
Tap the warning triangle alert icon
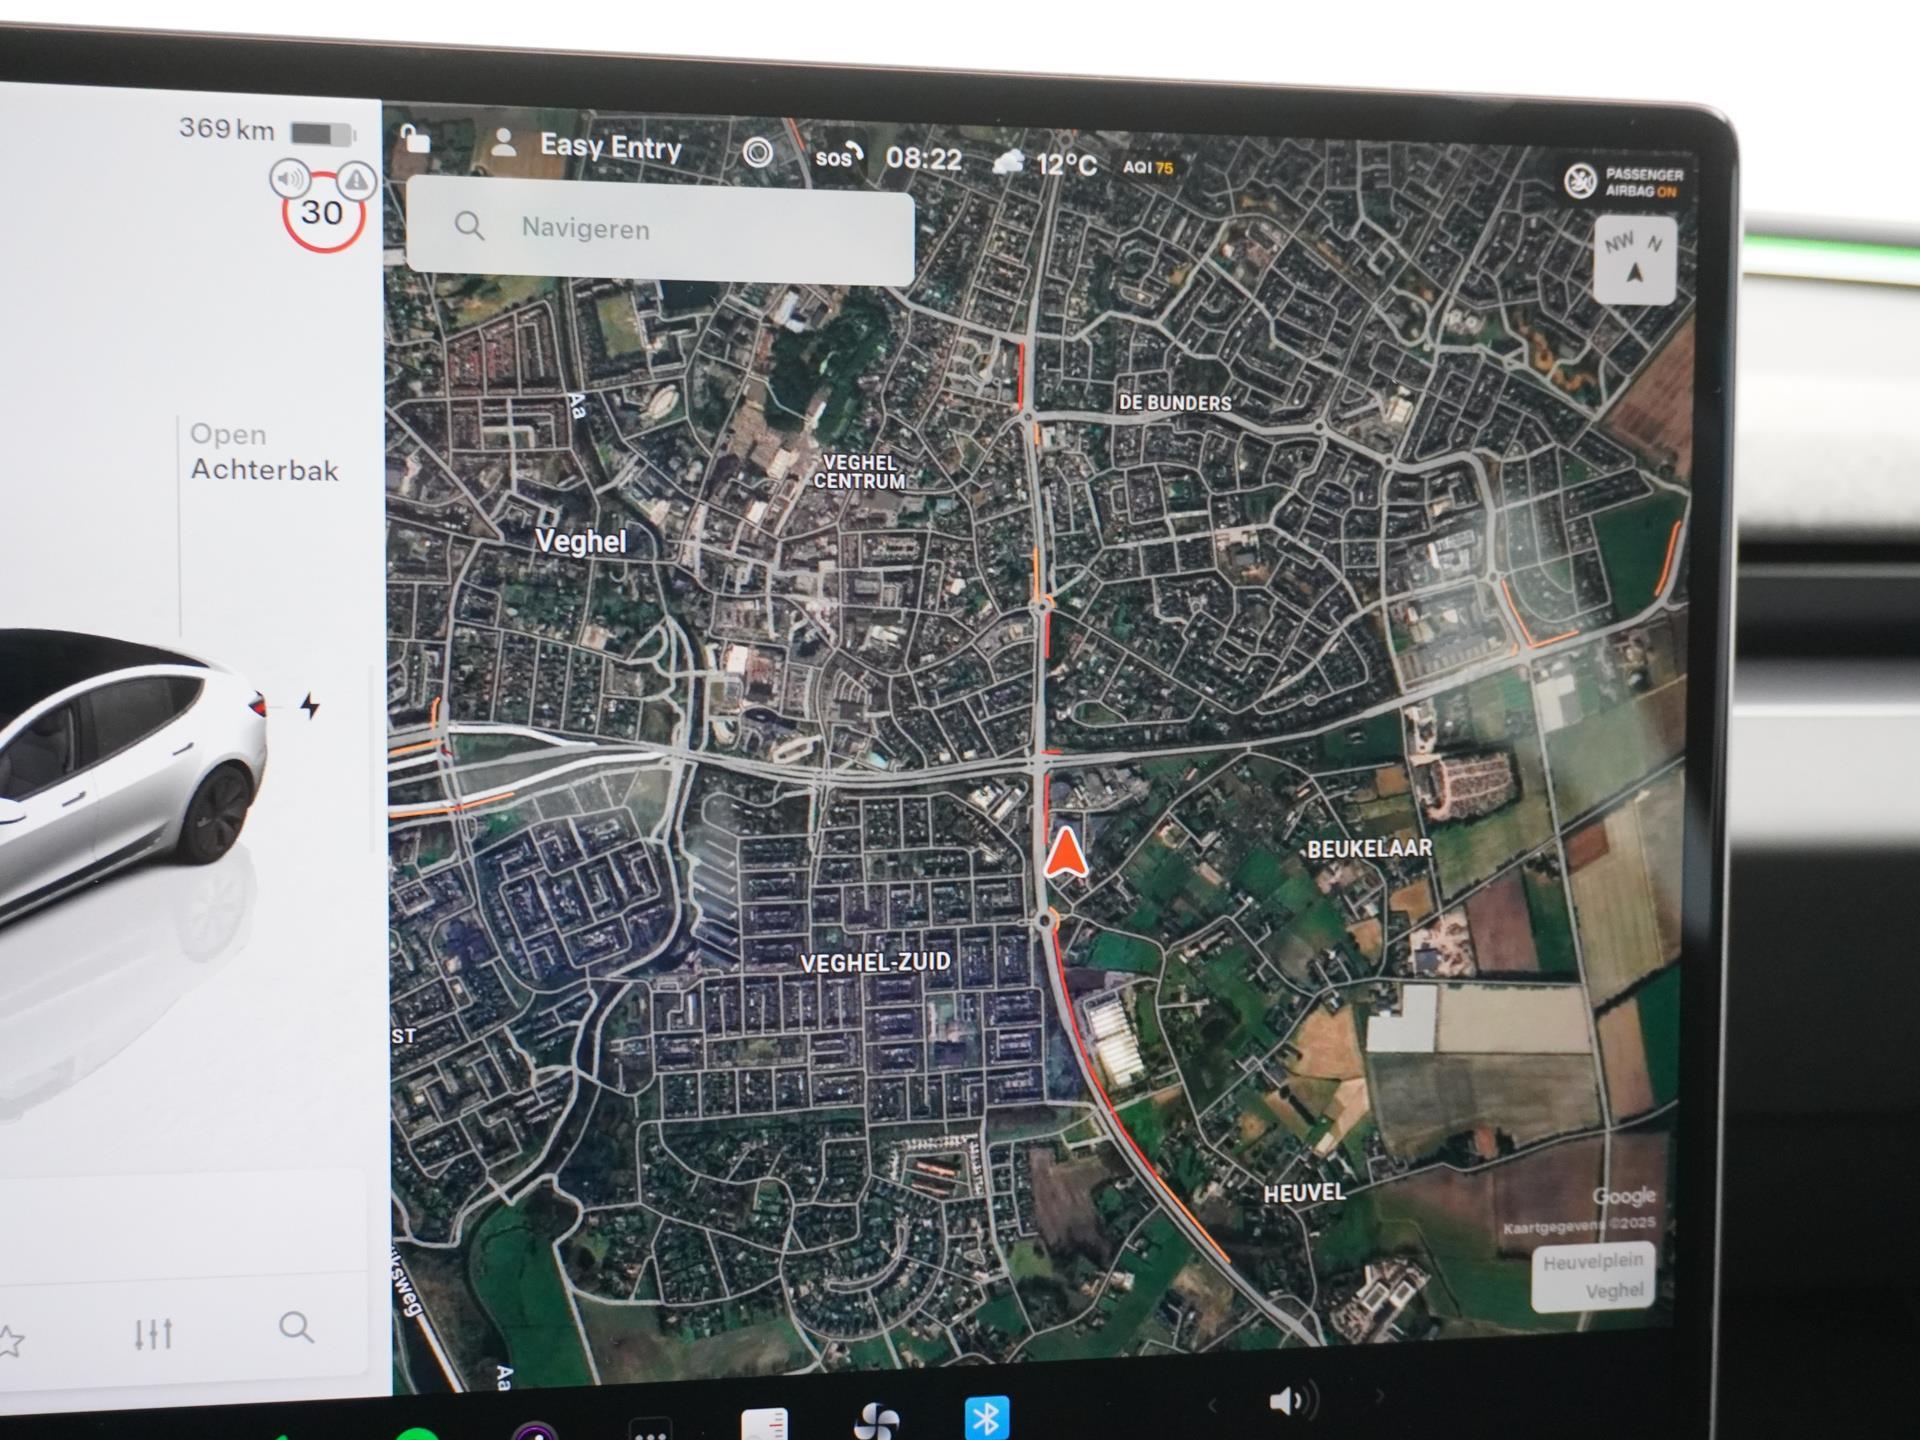(x=356, y=181)
